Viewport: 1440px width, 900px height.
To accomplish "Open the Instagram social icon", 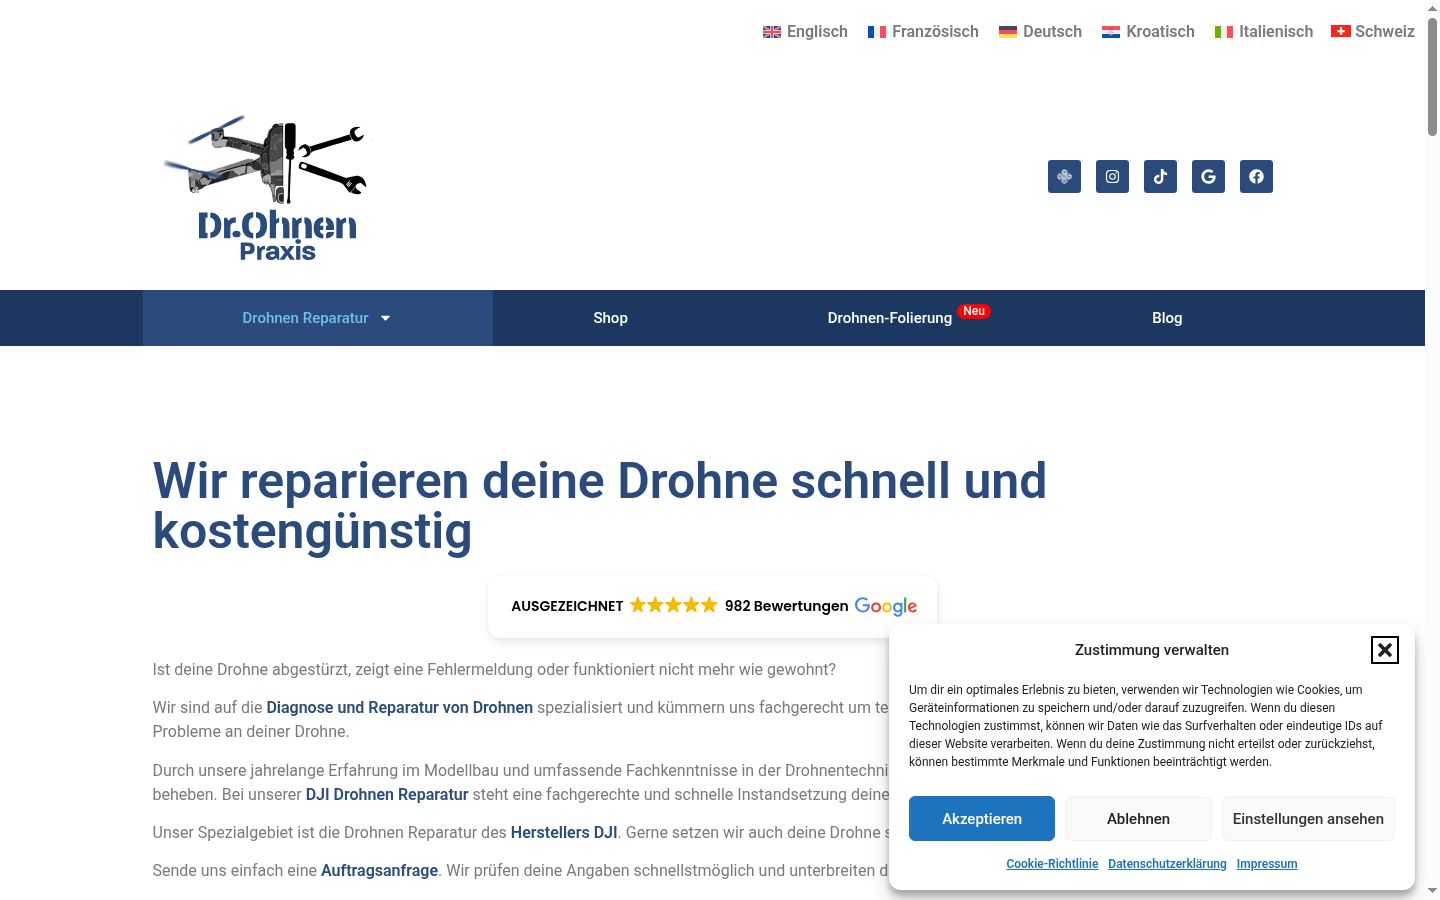I will (1112, 177).
